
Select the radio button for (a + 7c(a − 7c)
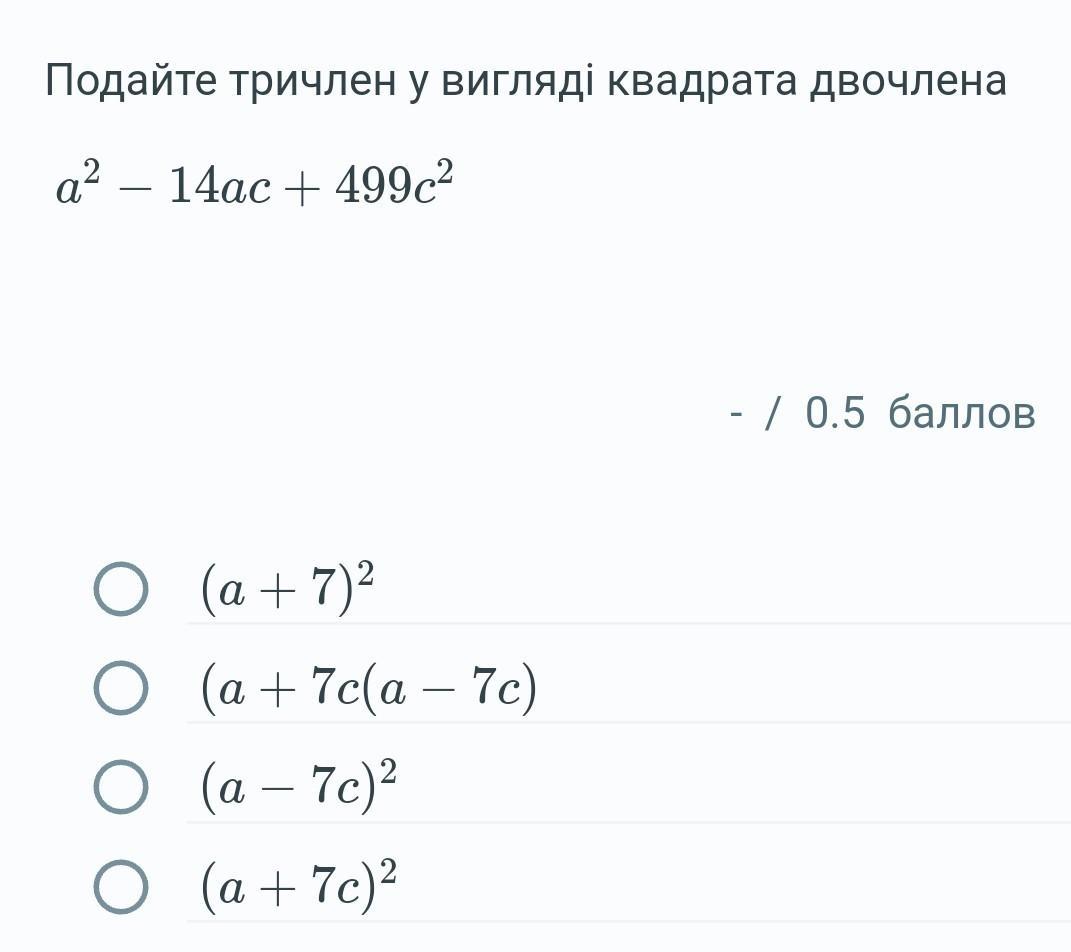121,688
